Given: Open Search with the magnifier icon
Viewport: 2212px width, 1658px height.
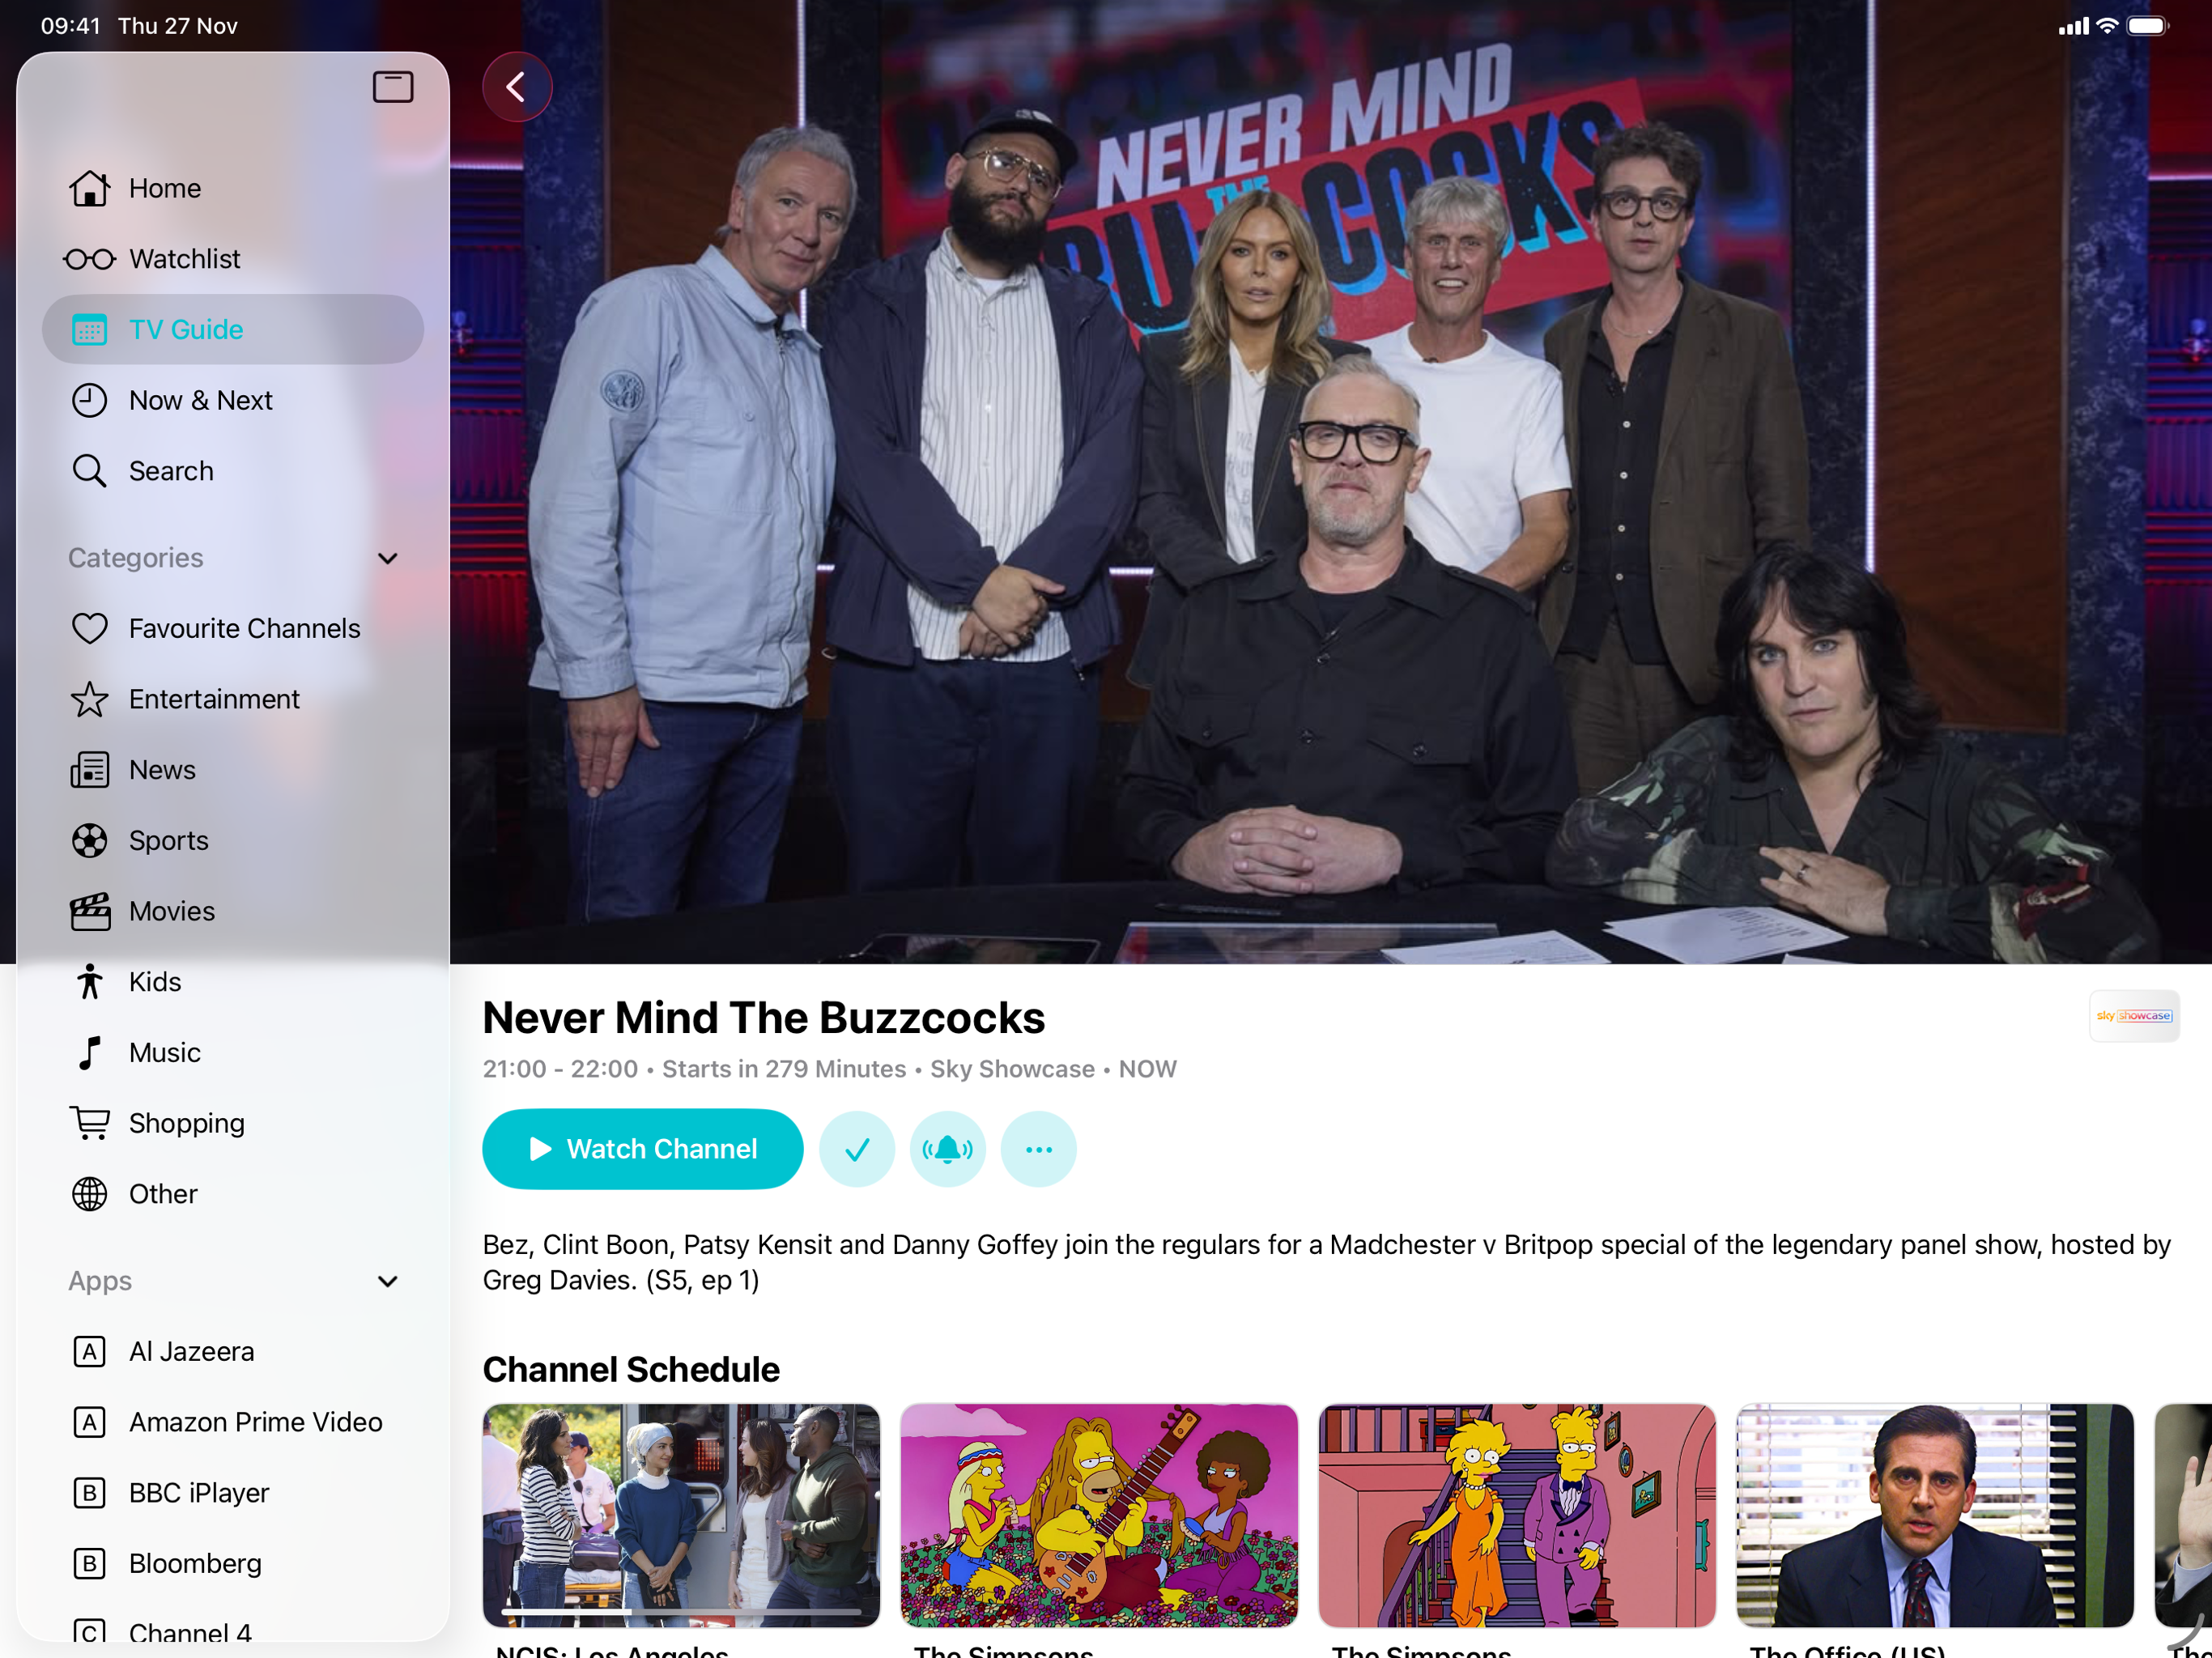Looking at the screenshot, I should pos(89,471).
